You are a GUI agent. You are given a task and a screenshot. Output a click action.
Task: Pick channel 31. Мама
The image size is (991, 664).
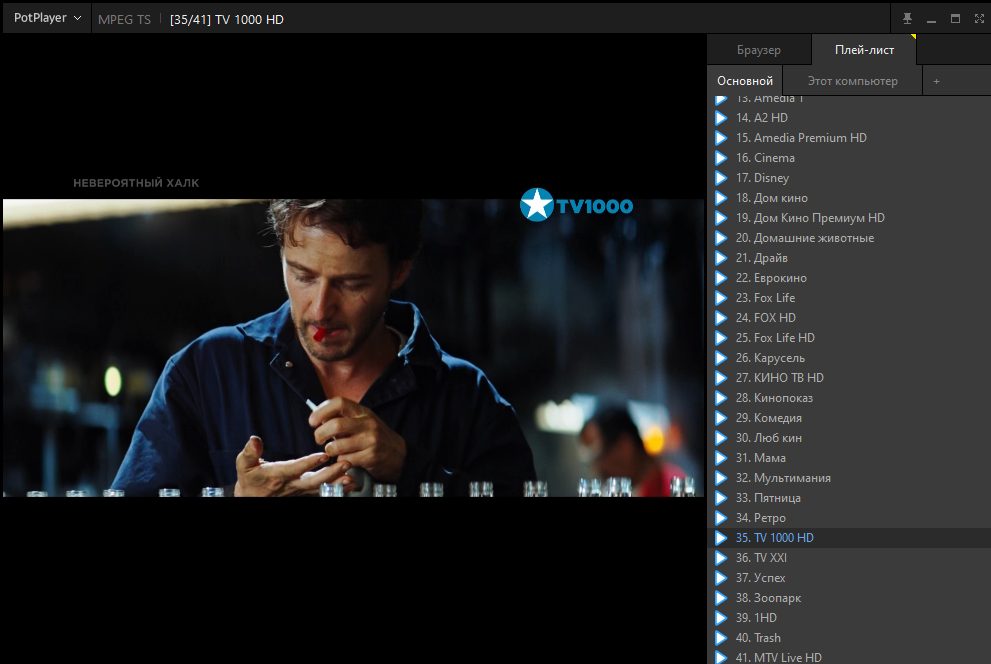pos(849,458)
